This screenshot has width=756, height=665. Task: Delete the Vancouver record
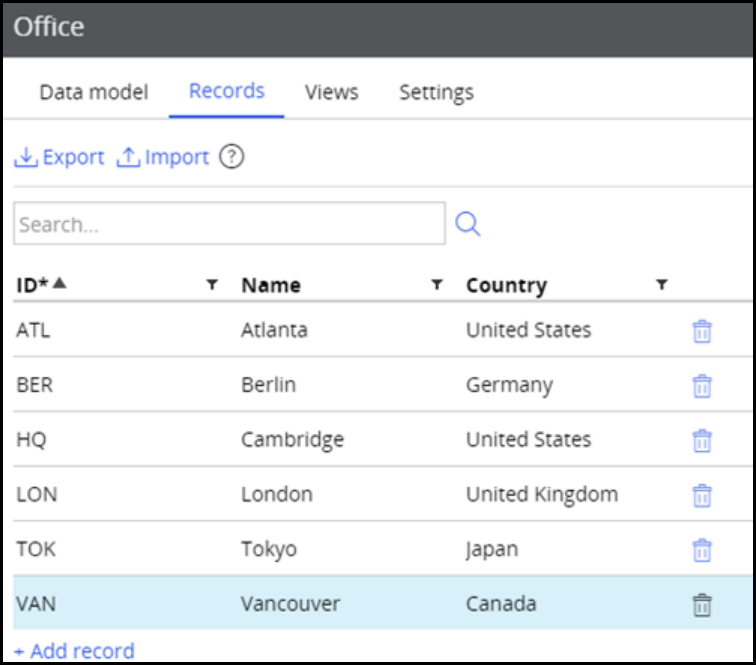point(702,604)
